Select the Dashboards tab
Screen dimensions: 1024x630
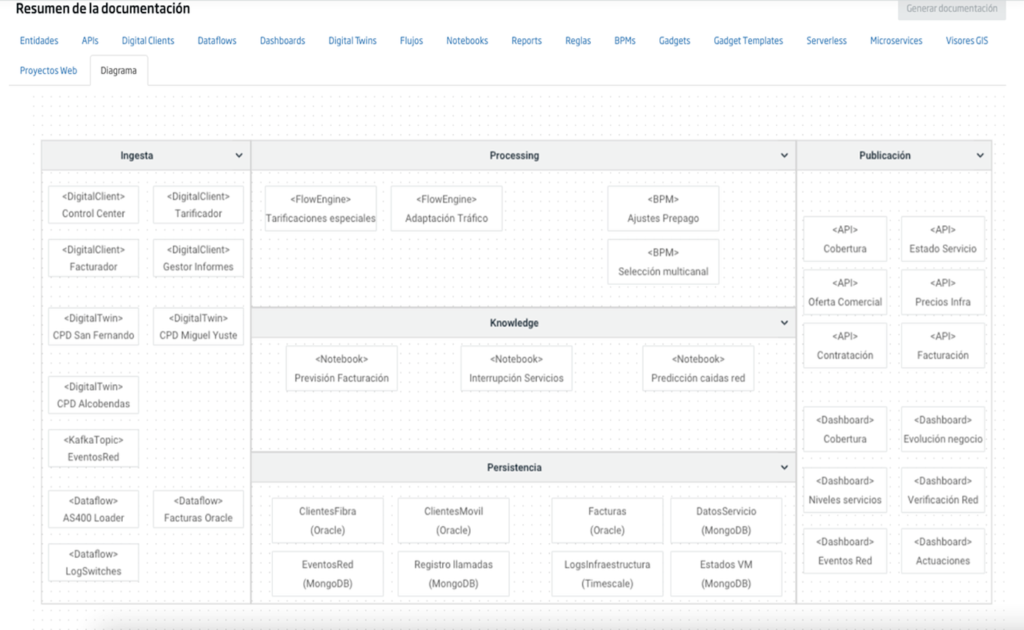tap(283, 40)
